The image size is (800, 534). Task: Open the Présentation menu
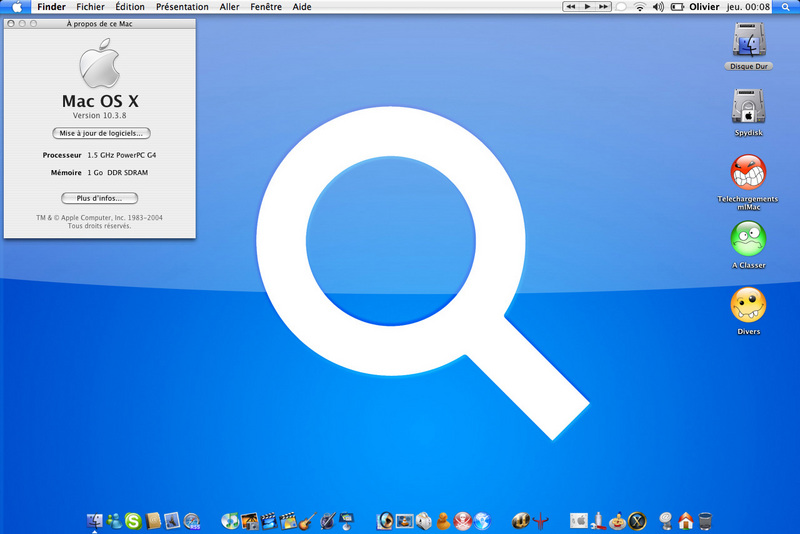pos(182,7)
